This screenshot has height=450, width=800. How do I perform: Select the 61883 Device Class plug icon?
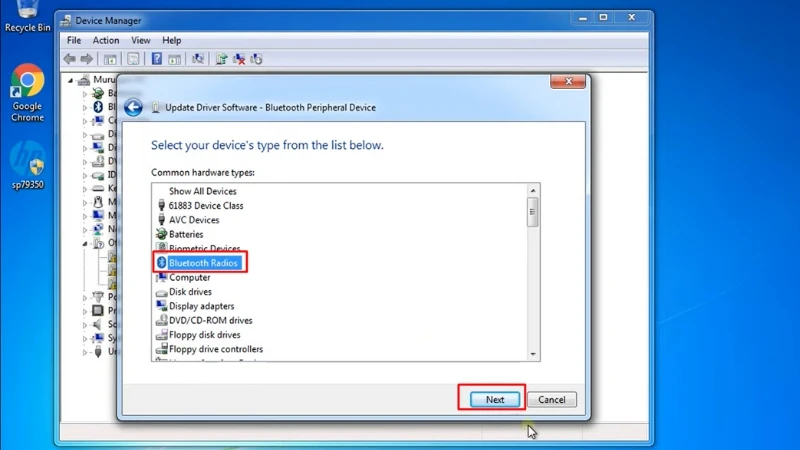coord(161,205)
